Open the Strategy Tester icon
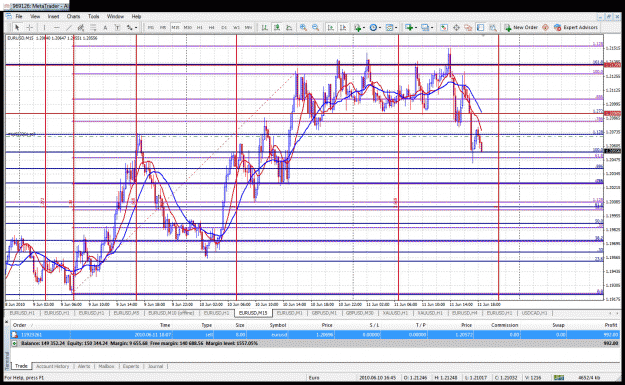This screenshot has height=385, width=625. pos(493,28)
